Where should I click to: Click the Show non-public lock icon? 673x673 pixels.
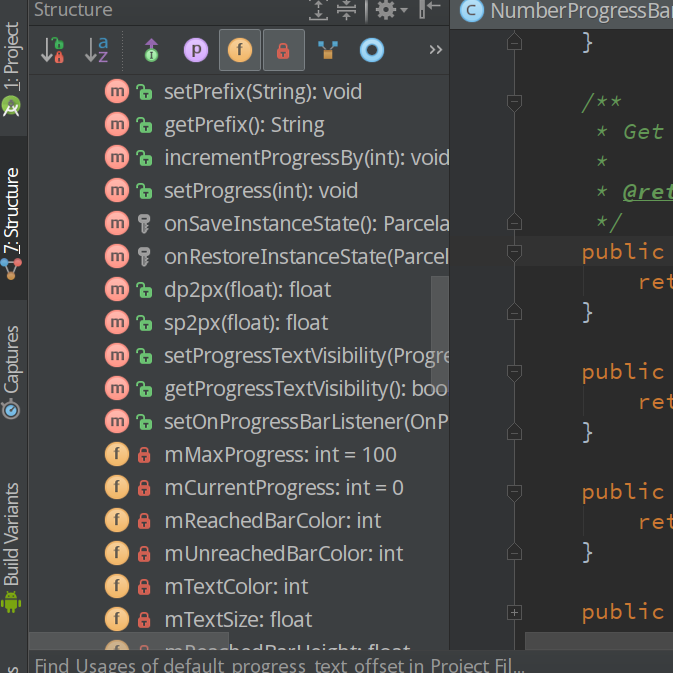pos(283,50)
